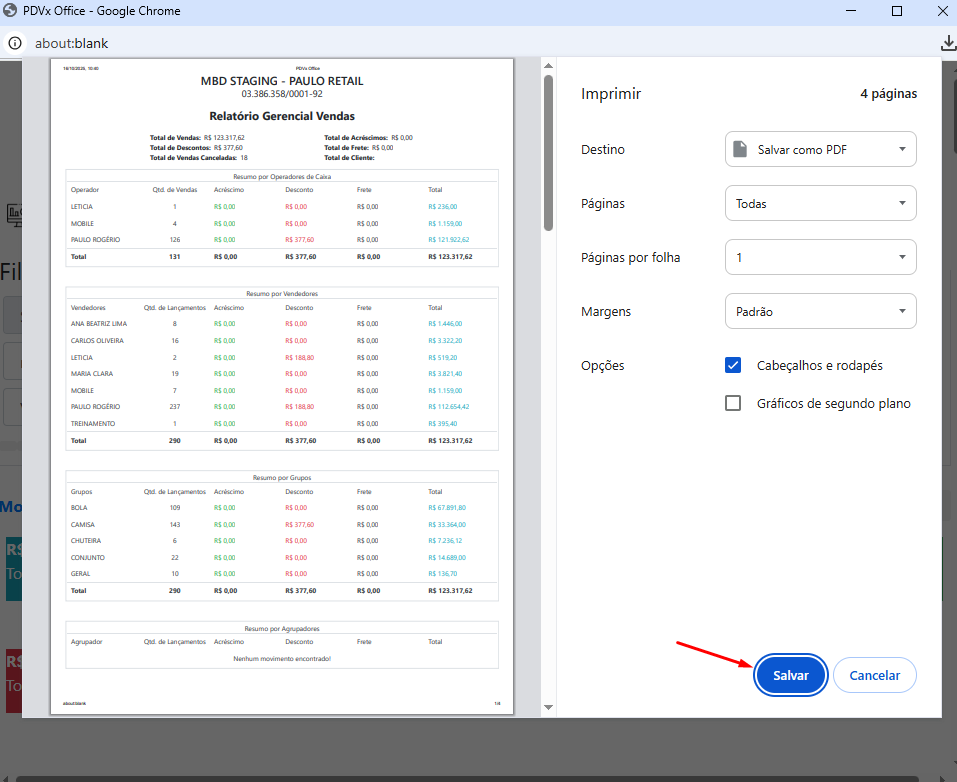The image size is (957, 782).
Task: Click the print preview vertical scrollbar thumb
Action: [548, 150]
